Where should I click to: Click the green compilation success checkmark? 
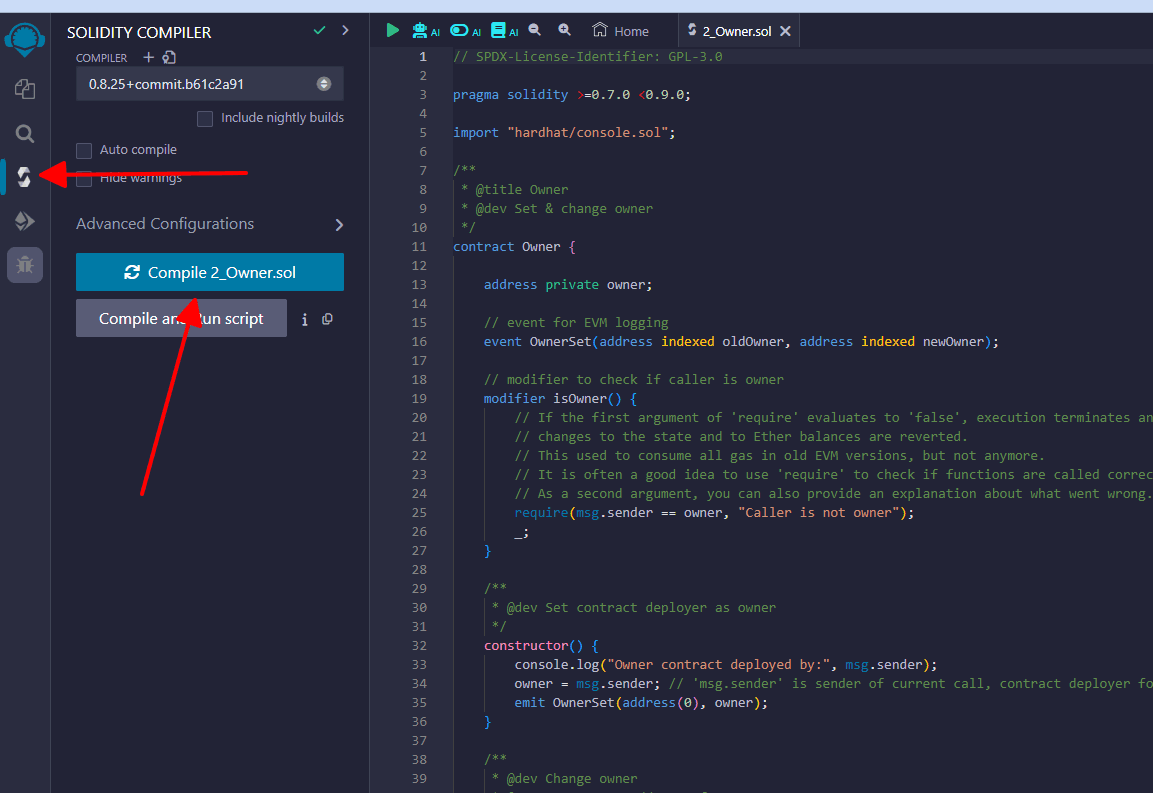tap(319, 30)
